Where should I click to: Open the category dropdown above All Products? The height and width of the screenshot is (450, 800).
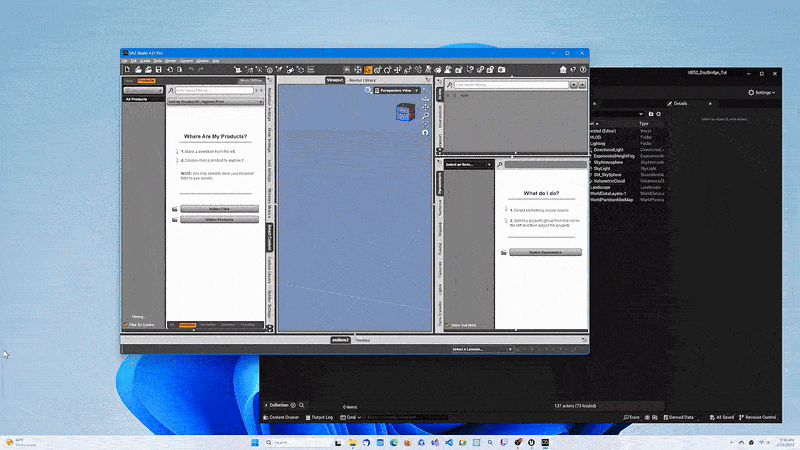(x=143, y=90)
